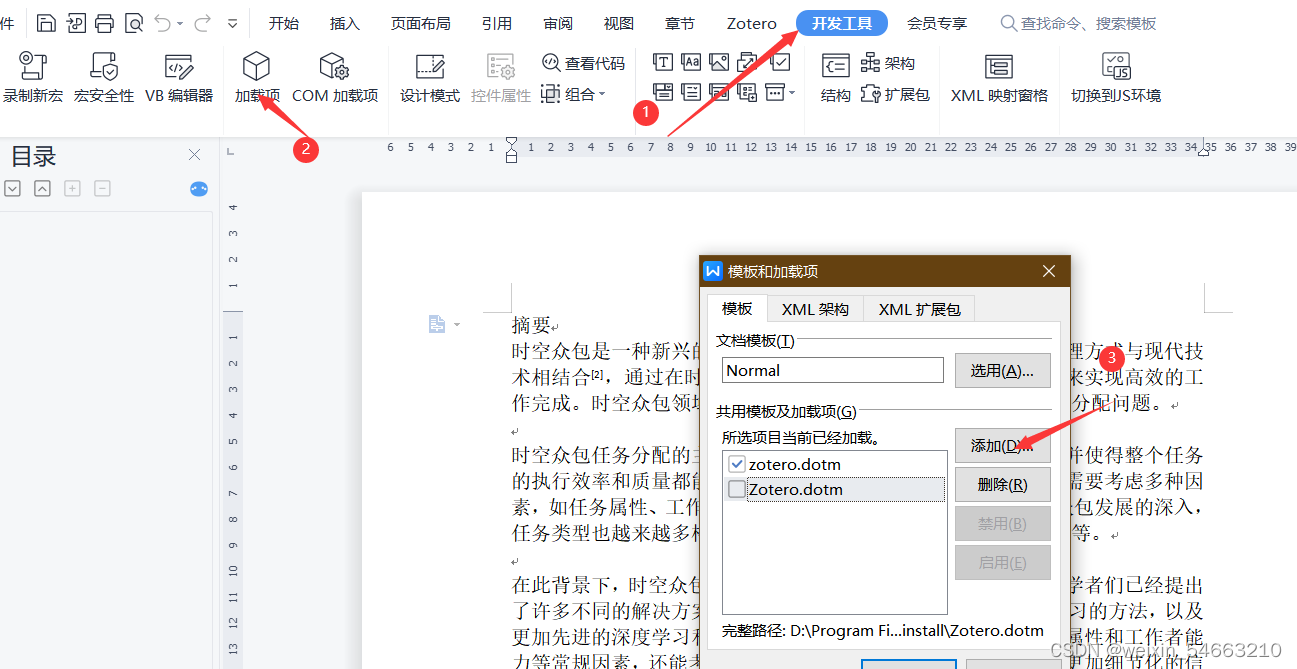Screen dimensions: 1297x669
Task: Insert a rich text (Aa) content control
Action: click(691, 62)
